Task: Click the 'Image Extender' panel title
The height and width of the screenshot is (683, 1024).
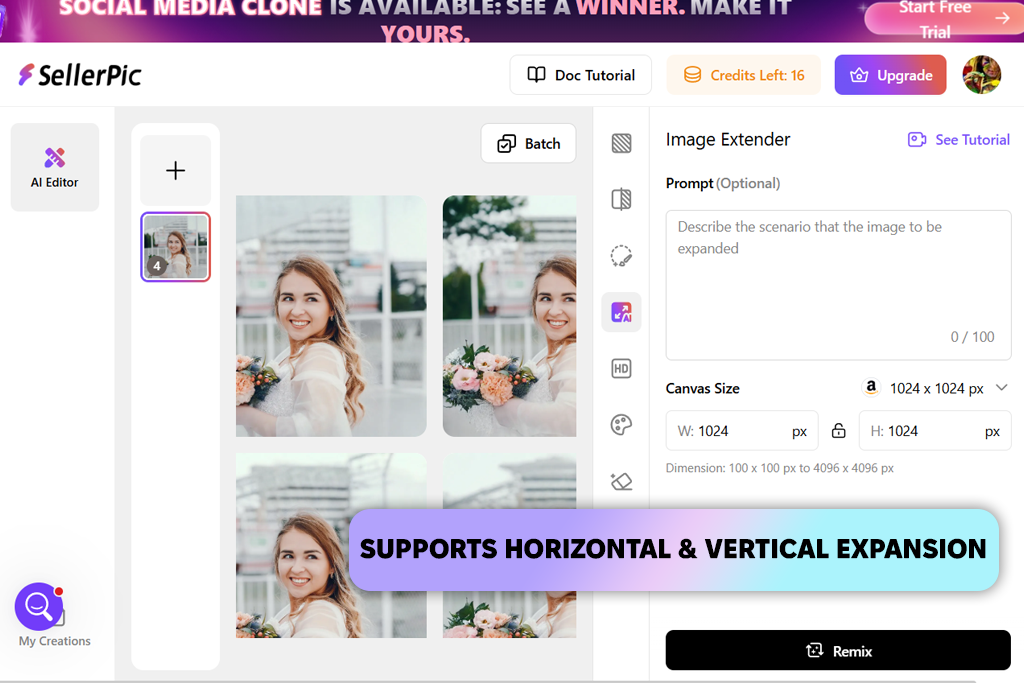Action: (x=728, y=140)
